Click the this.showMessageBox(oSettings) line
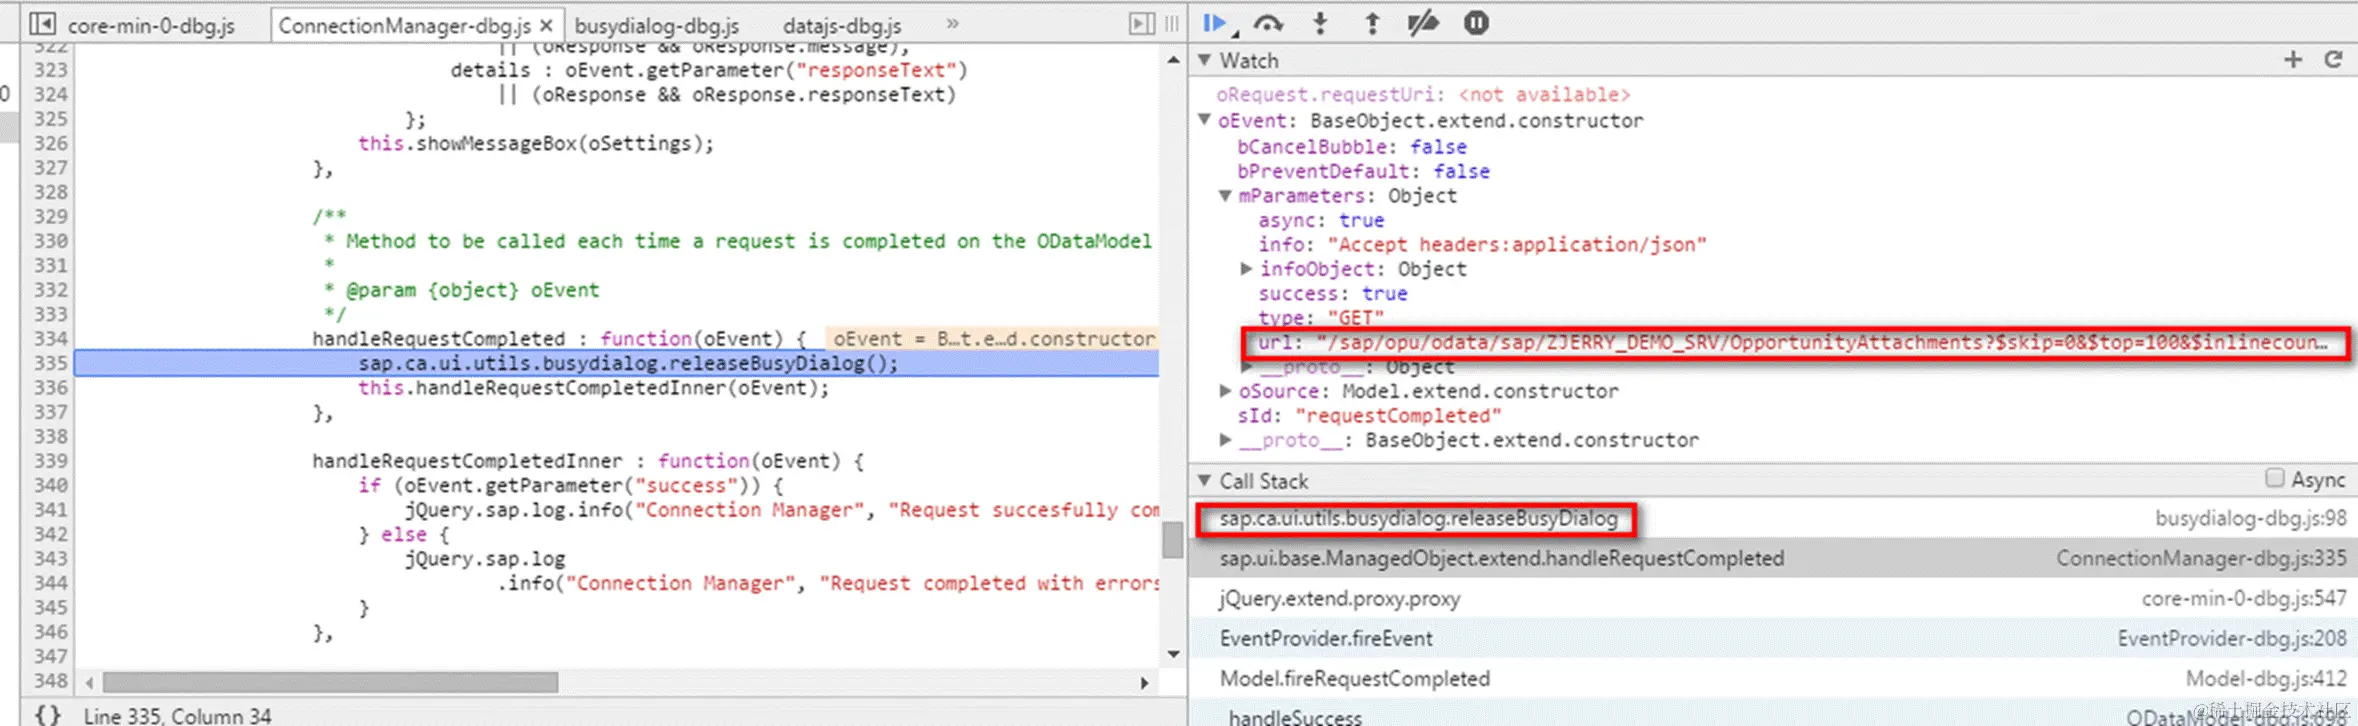 pyautogui.click(x=536, y=143)
